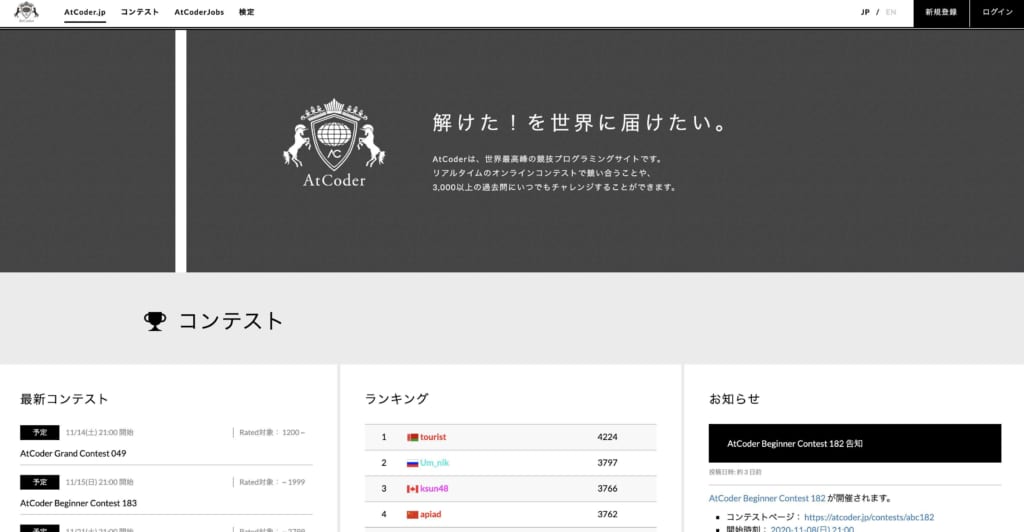Screen dimensions: 1024x532
Task: Open tourist's profile in the ranking
Action: [433, 437]
